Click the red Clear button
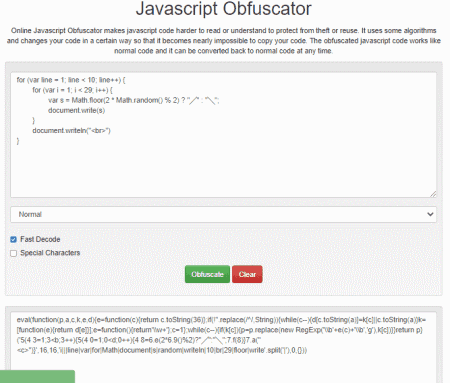 (x=247, y=274)
